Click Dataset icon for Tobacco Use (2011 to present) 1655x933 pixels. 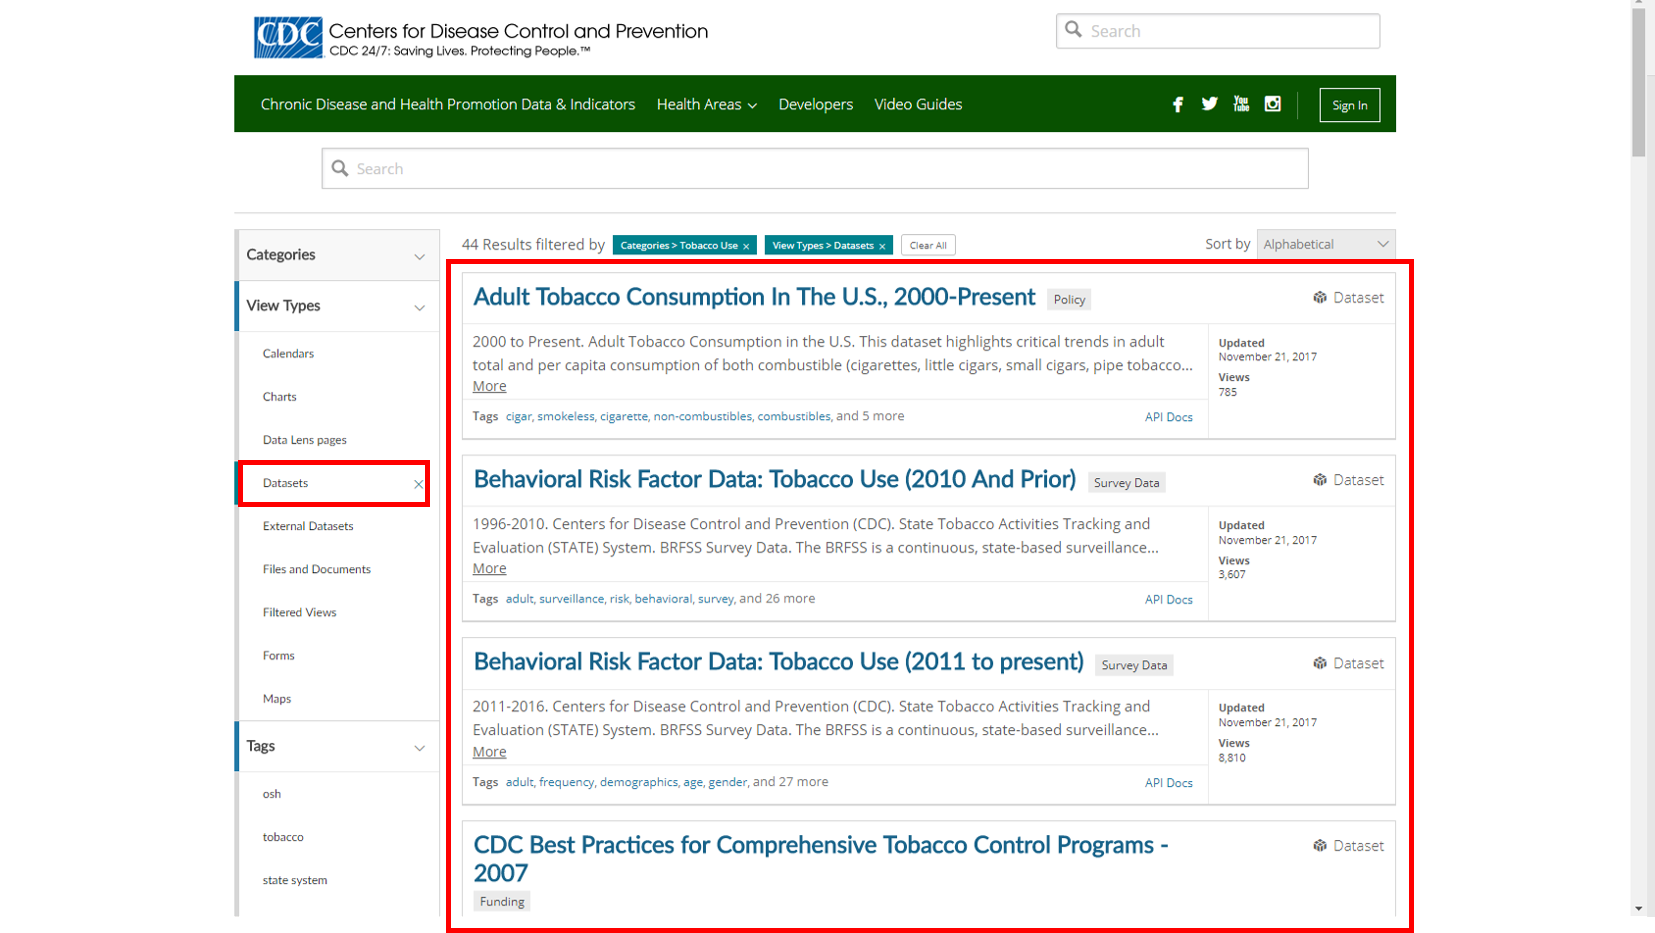click(x=1320, y=663)
